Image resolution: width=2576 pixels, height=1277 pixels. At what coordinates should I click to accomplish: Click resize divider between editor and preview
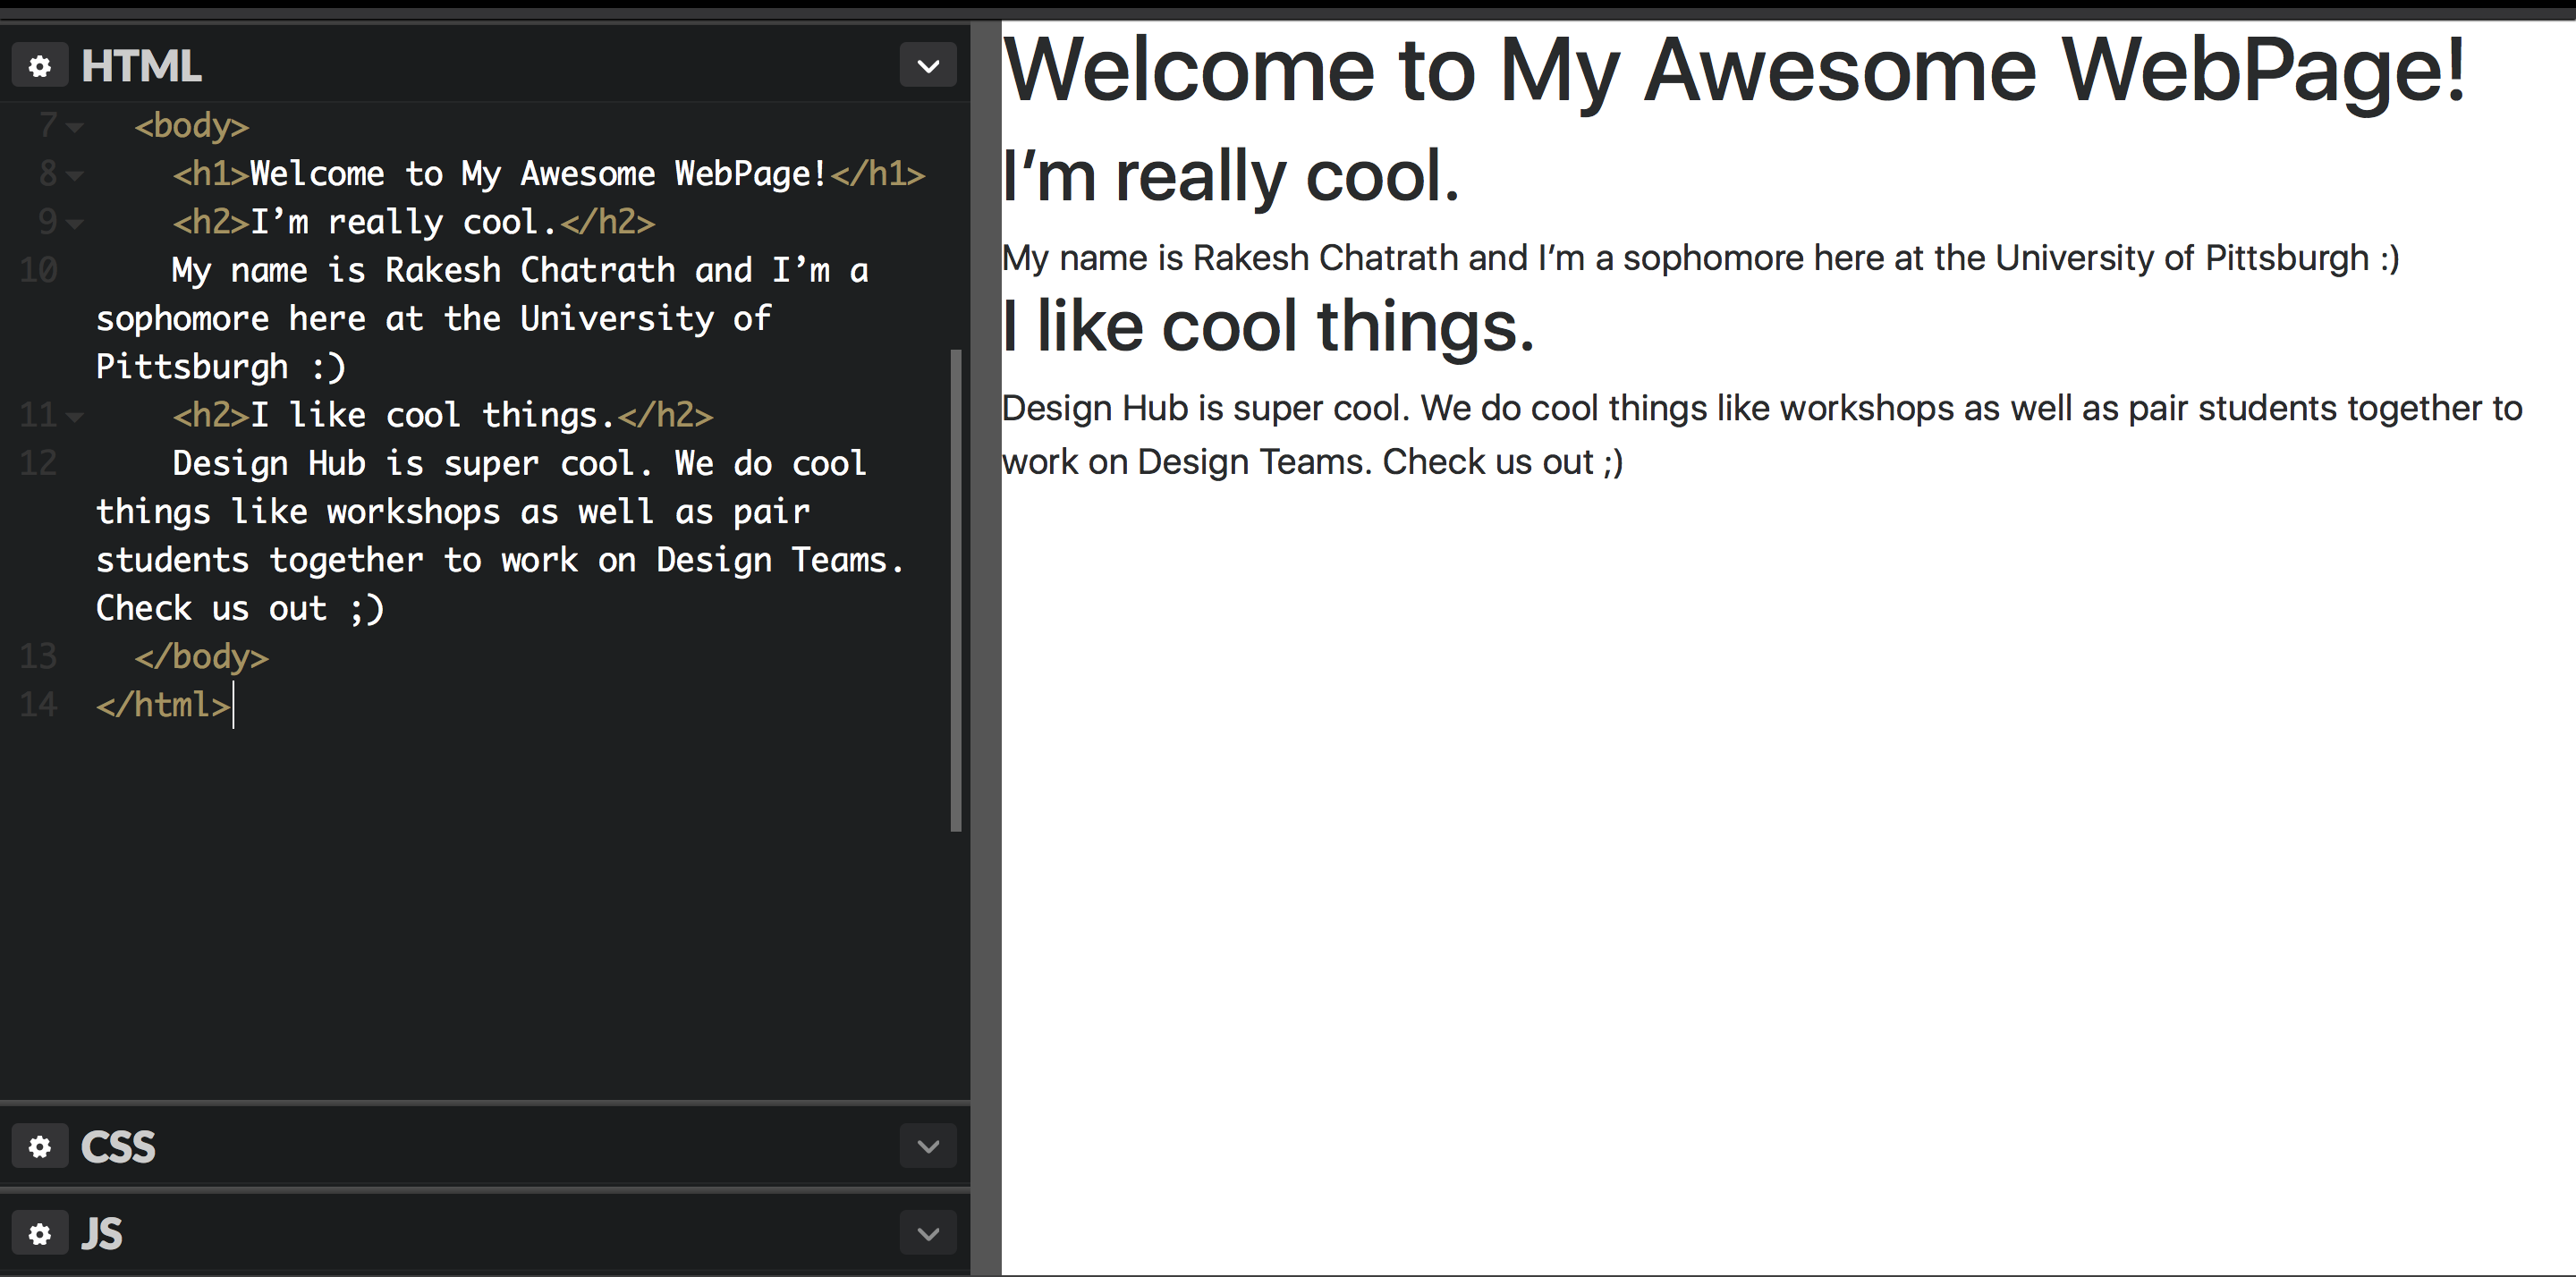tap(985, 648)
